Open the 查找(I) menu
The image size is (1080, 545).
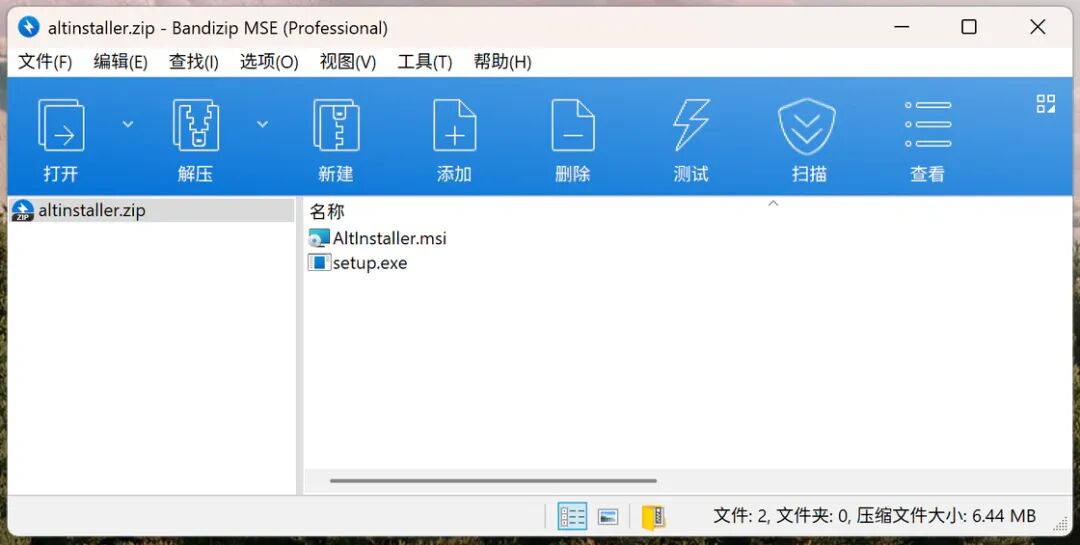click(x=194, y=62)
